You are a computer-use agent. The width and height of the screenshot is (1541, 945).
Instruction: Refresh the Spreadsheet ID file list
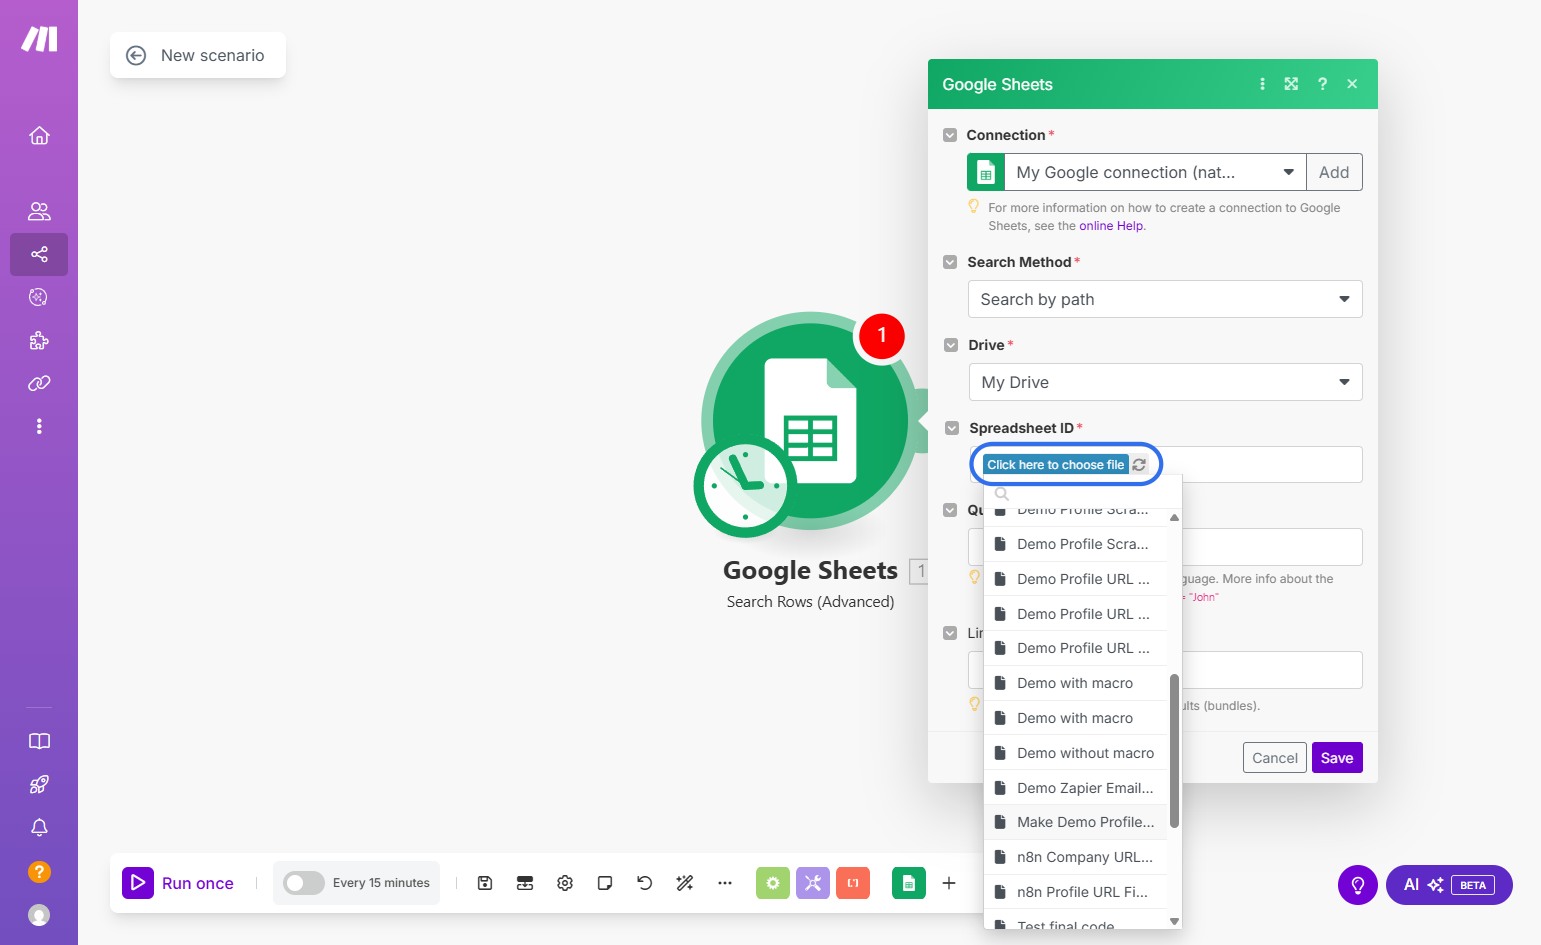pos(1139,465)
